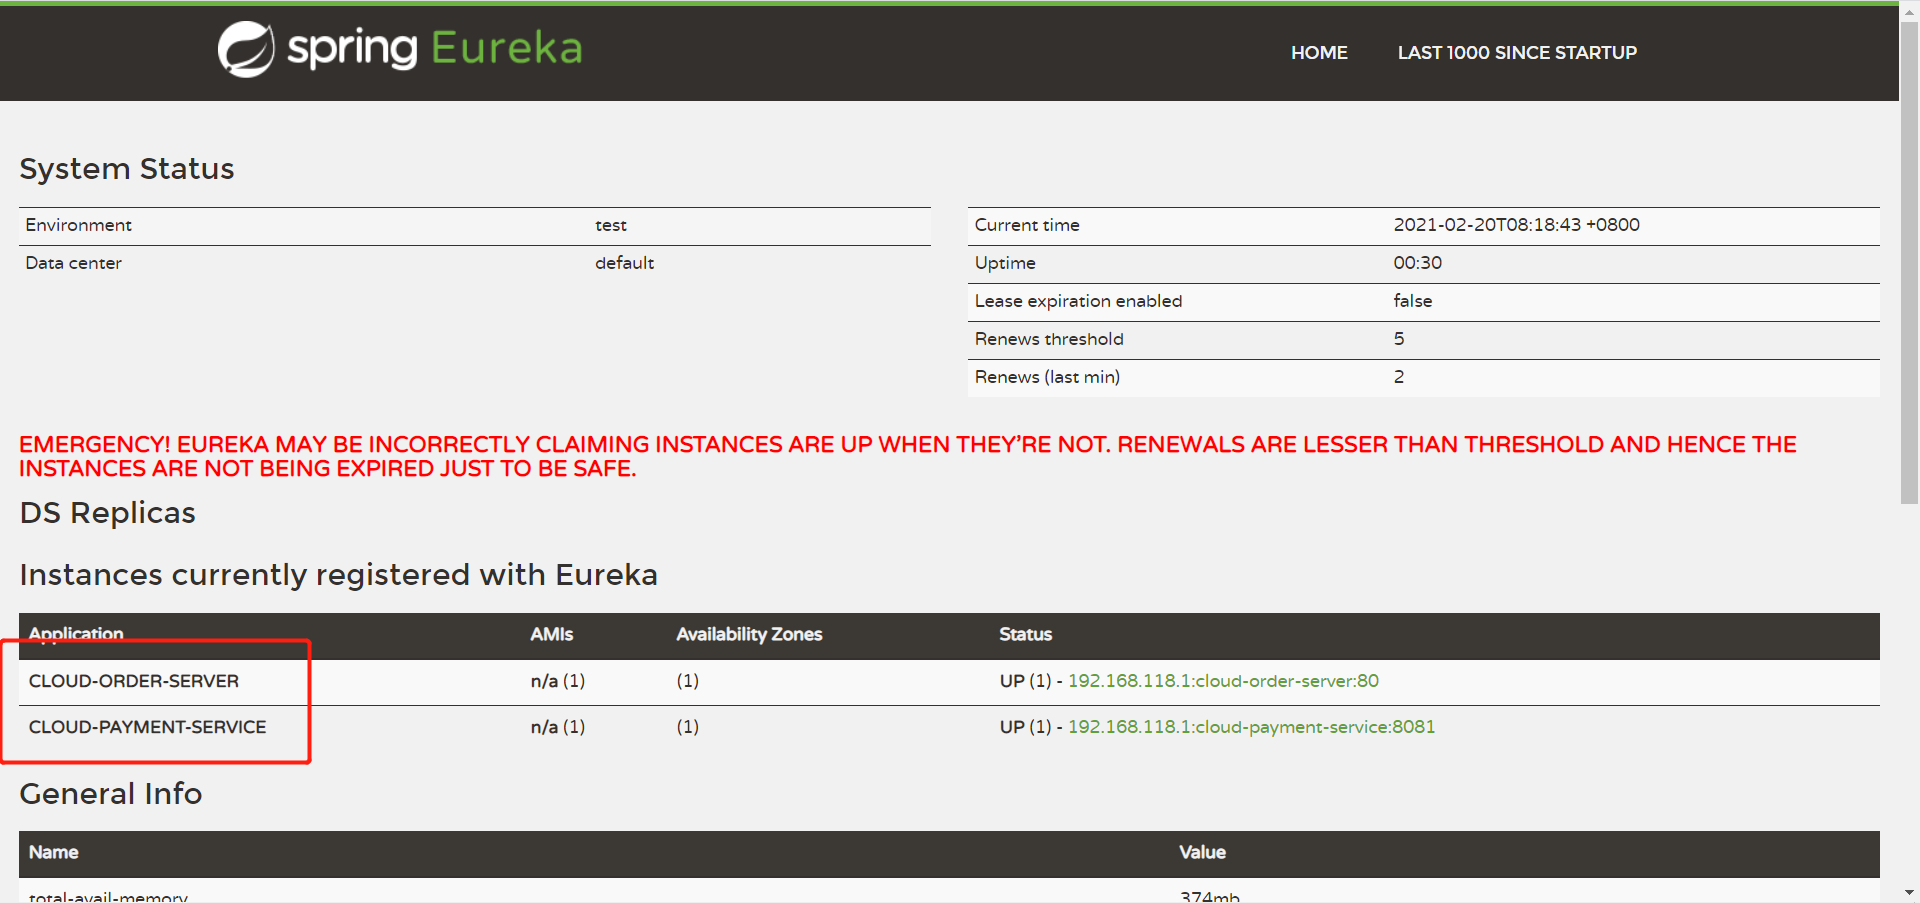Select the CLOUD-ORDER-SERVER application name
1920x903 pixels.
point(134,681)
